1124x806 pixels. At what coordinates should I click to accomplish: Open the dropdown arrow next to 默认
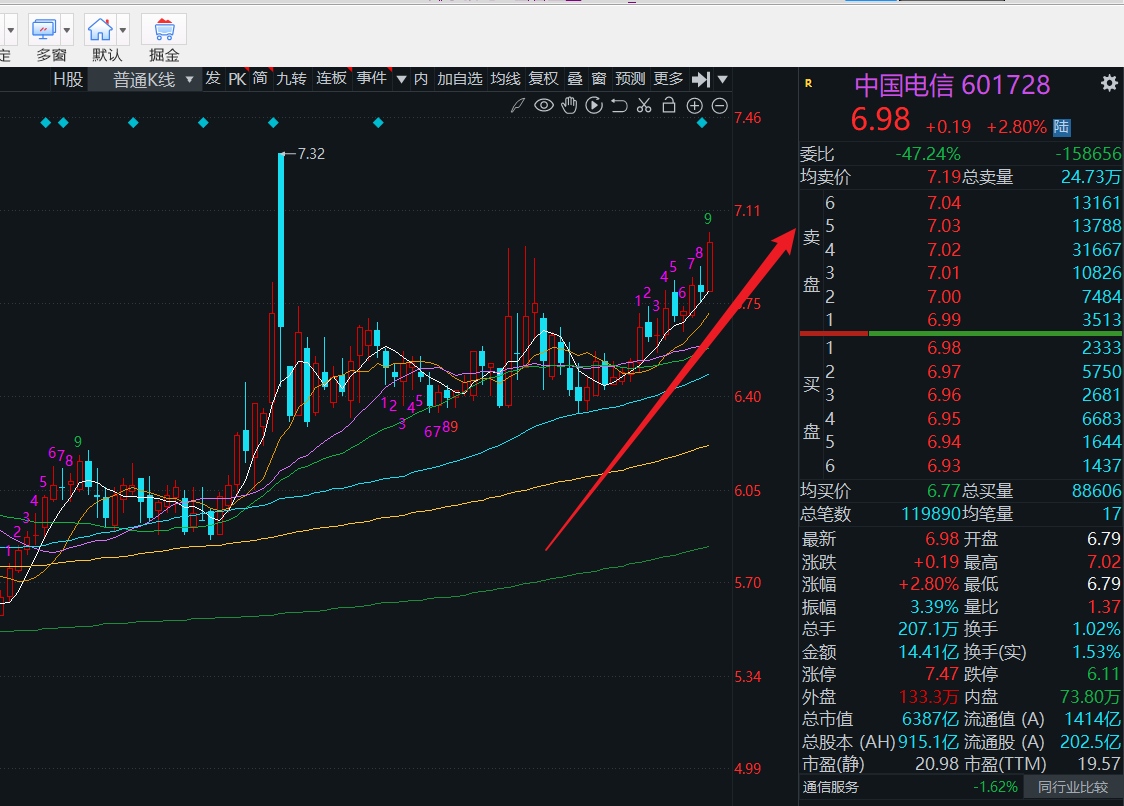coord(123,29)
